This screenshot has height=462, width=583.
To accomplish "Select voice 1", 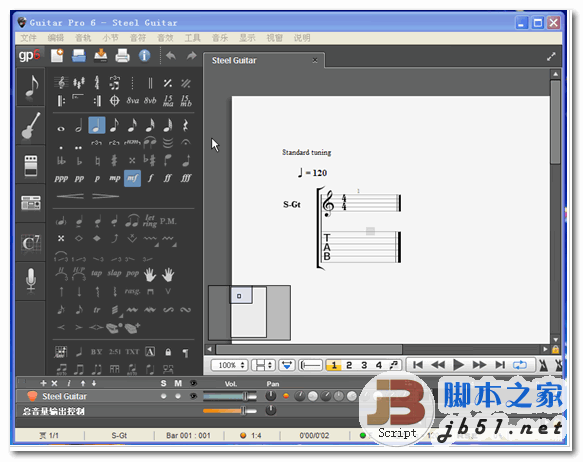I will [x=334, y=365].
